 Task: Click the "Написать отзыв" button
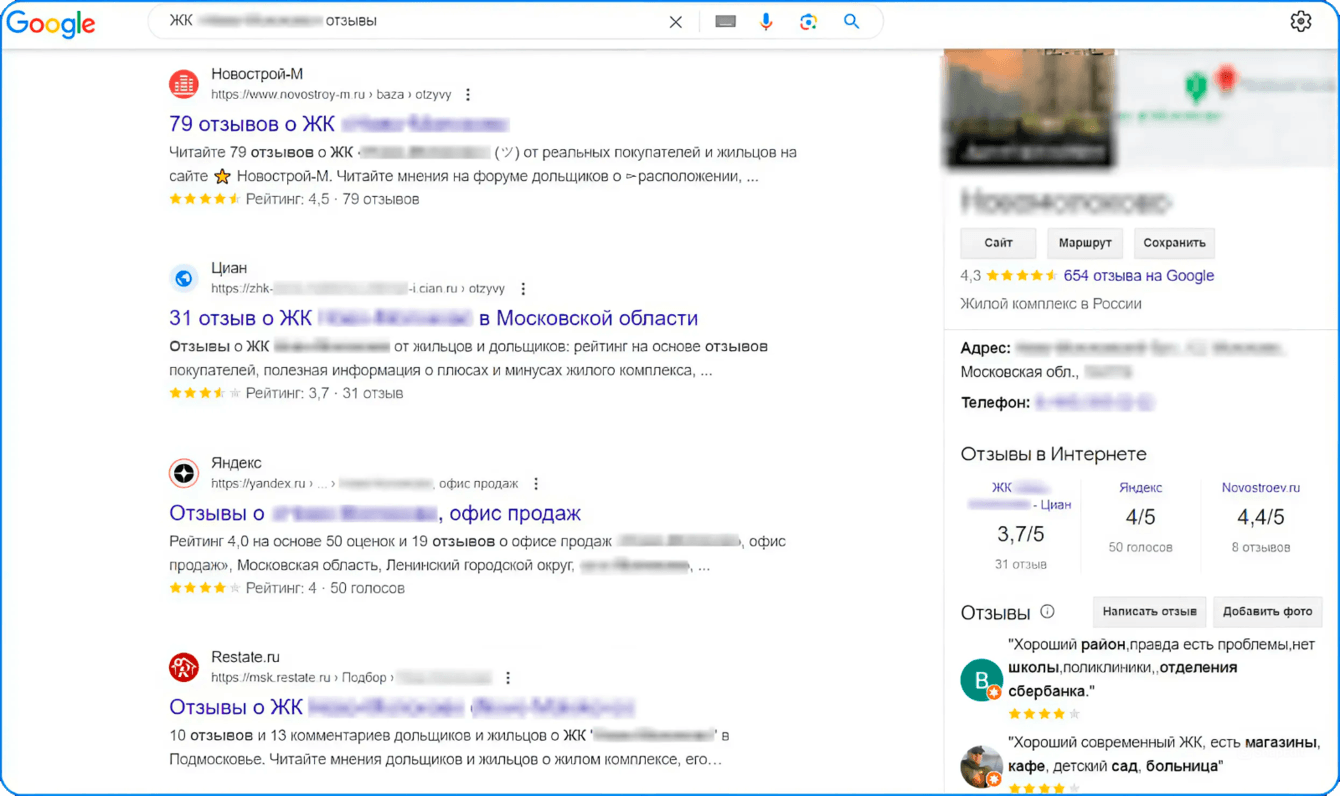[x=1150, y=612]
